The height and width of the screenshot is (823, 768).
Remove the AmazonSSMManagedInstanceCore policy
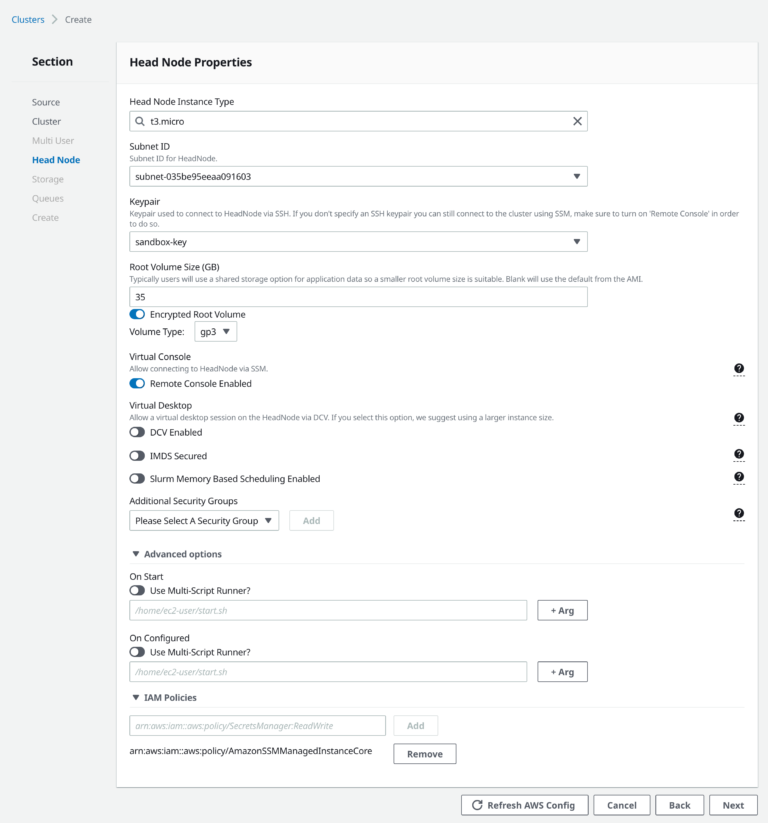(x=424, y=753)
